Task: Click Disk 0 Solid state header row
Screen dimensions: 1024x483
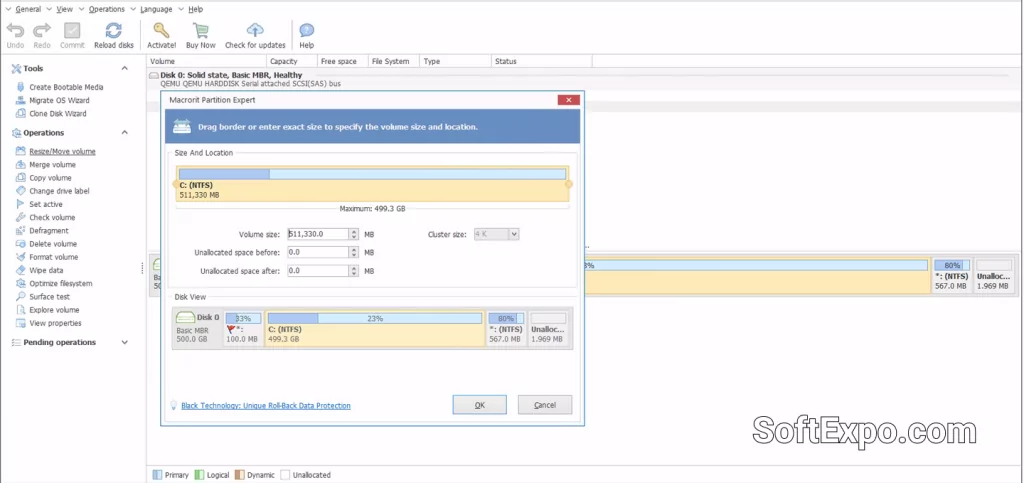Action: [x=586, y=79]
